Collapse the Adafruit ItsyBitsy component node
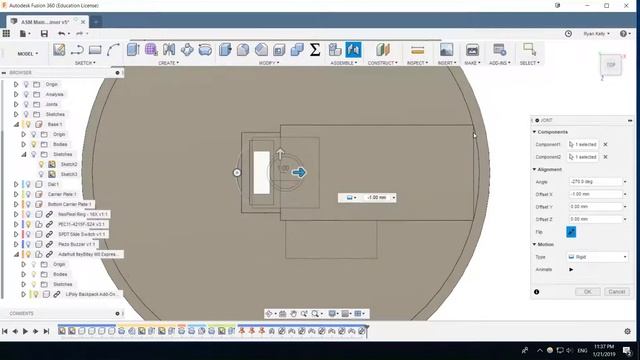 click(16, 254)
